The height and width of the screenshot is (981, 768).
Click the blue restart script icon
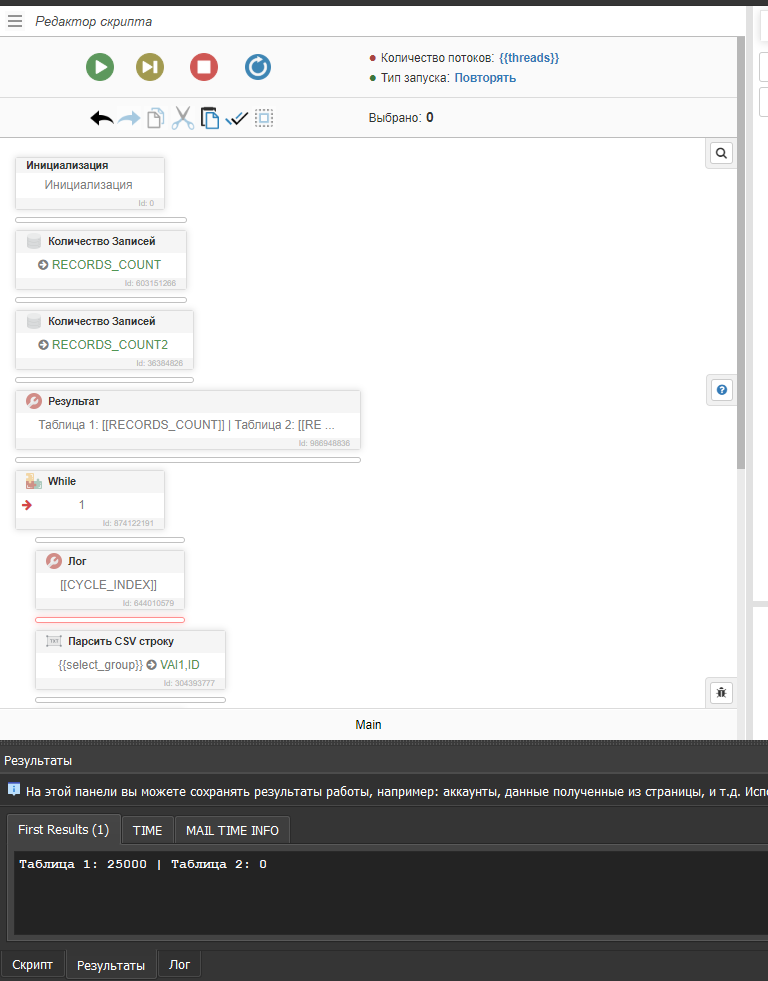[x=258, y=67]
